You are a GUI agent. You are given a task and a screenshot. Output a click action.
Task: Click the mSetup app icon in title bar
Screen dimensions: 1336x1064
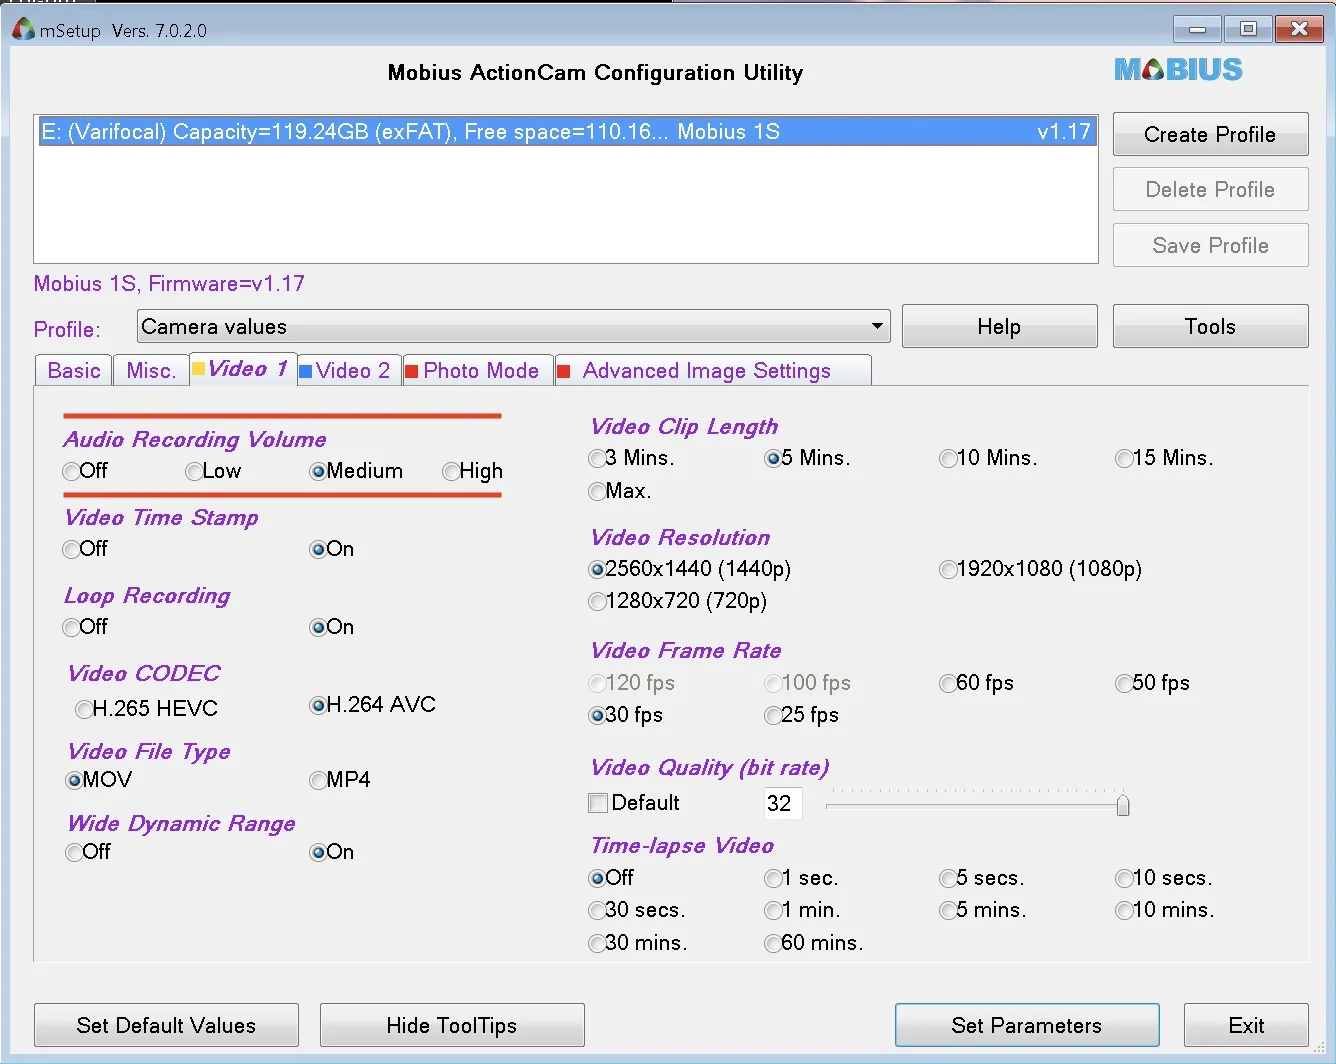pyautogui.click(x=23, y=30)
